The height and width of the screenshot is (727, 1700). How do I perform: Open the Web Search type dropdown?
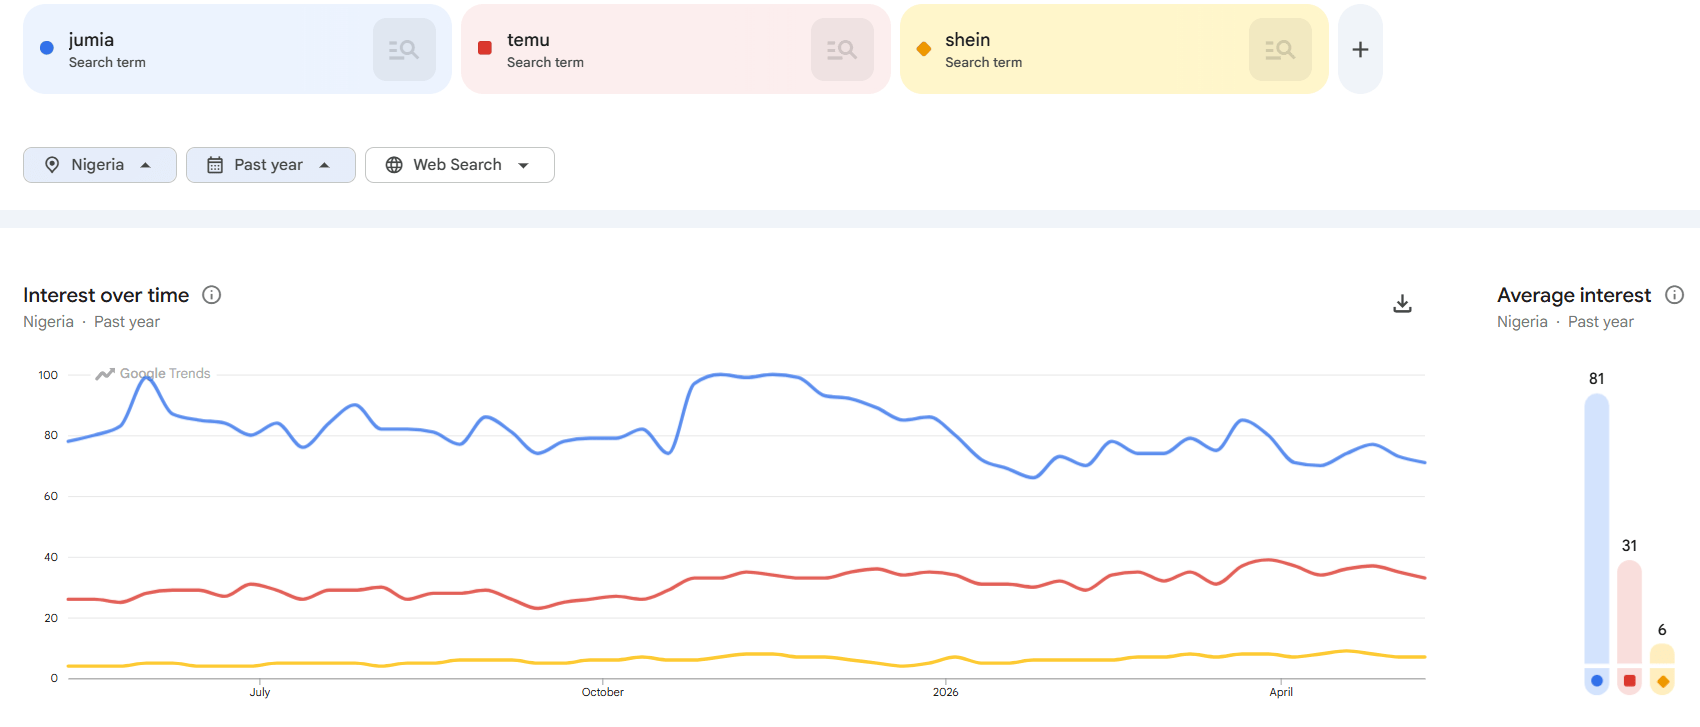460,165
